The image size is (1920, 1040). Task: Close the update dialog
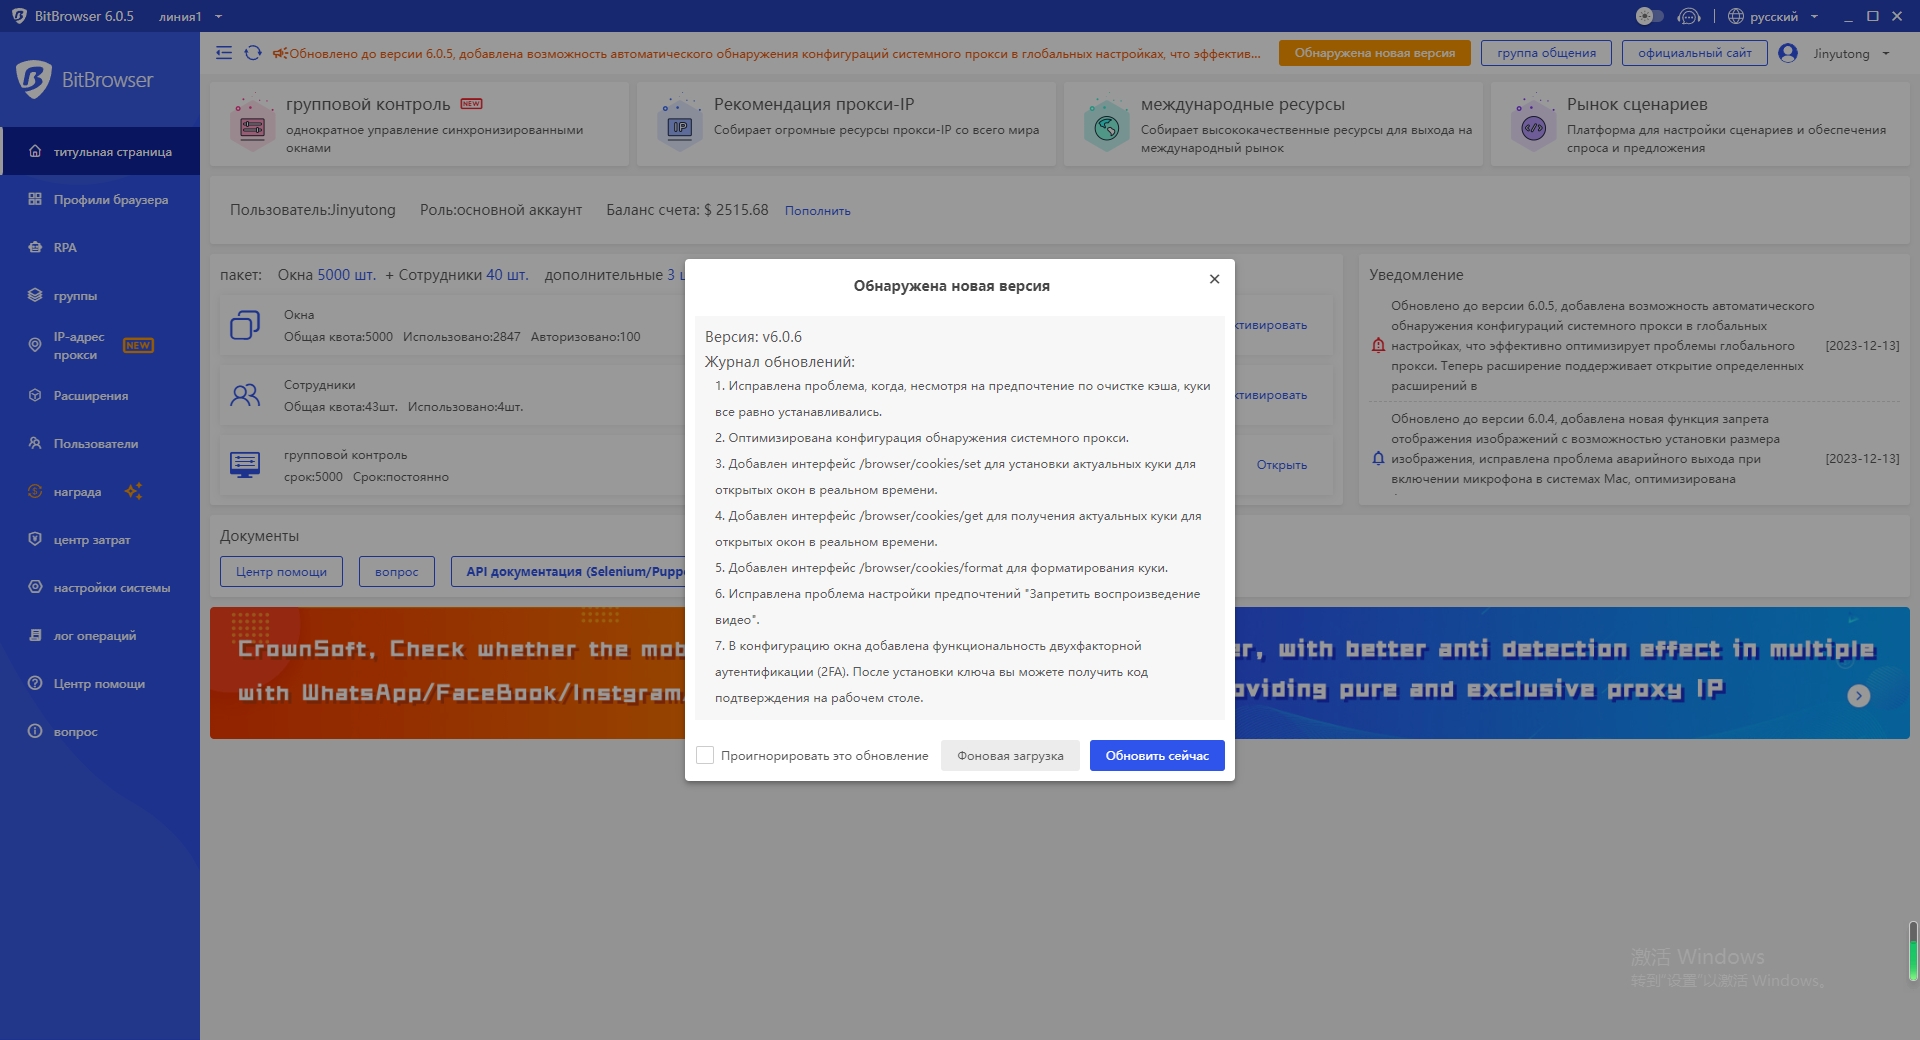point(1214,279)
